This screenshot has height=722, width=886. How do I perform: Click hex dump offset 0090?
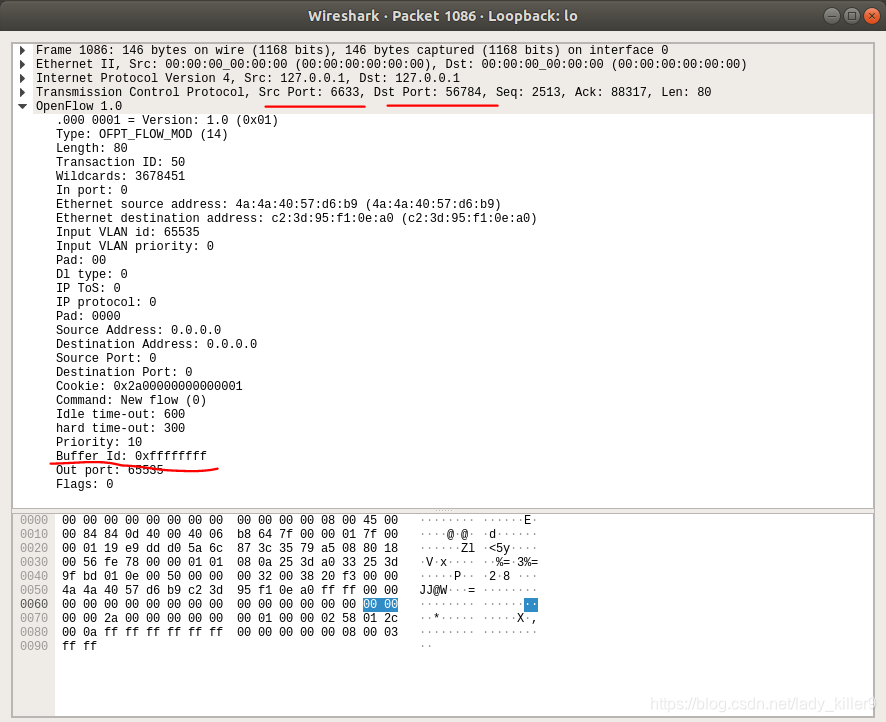[x=34, y=646]
